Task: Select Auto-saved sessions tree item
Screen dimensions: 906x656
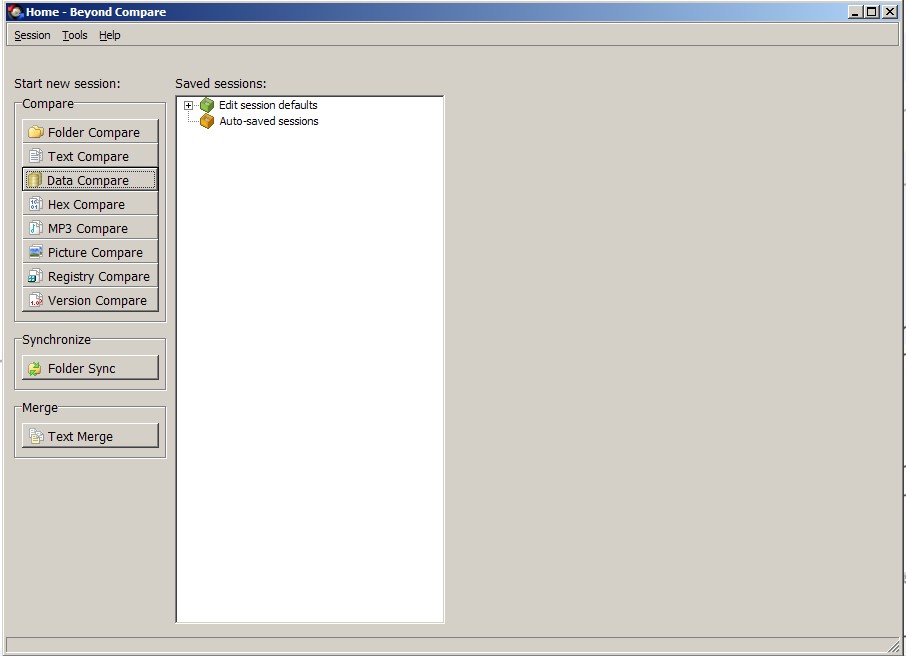Action: pos(268,121)
